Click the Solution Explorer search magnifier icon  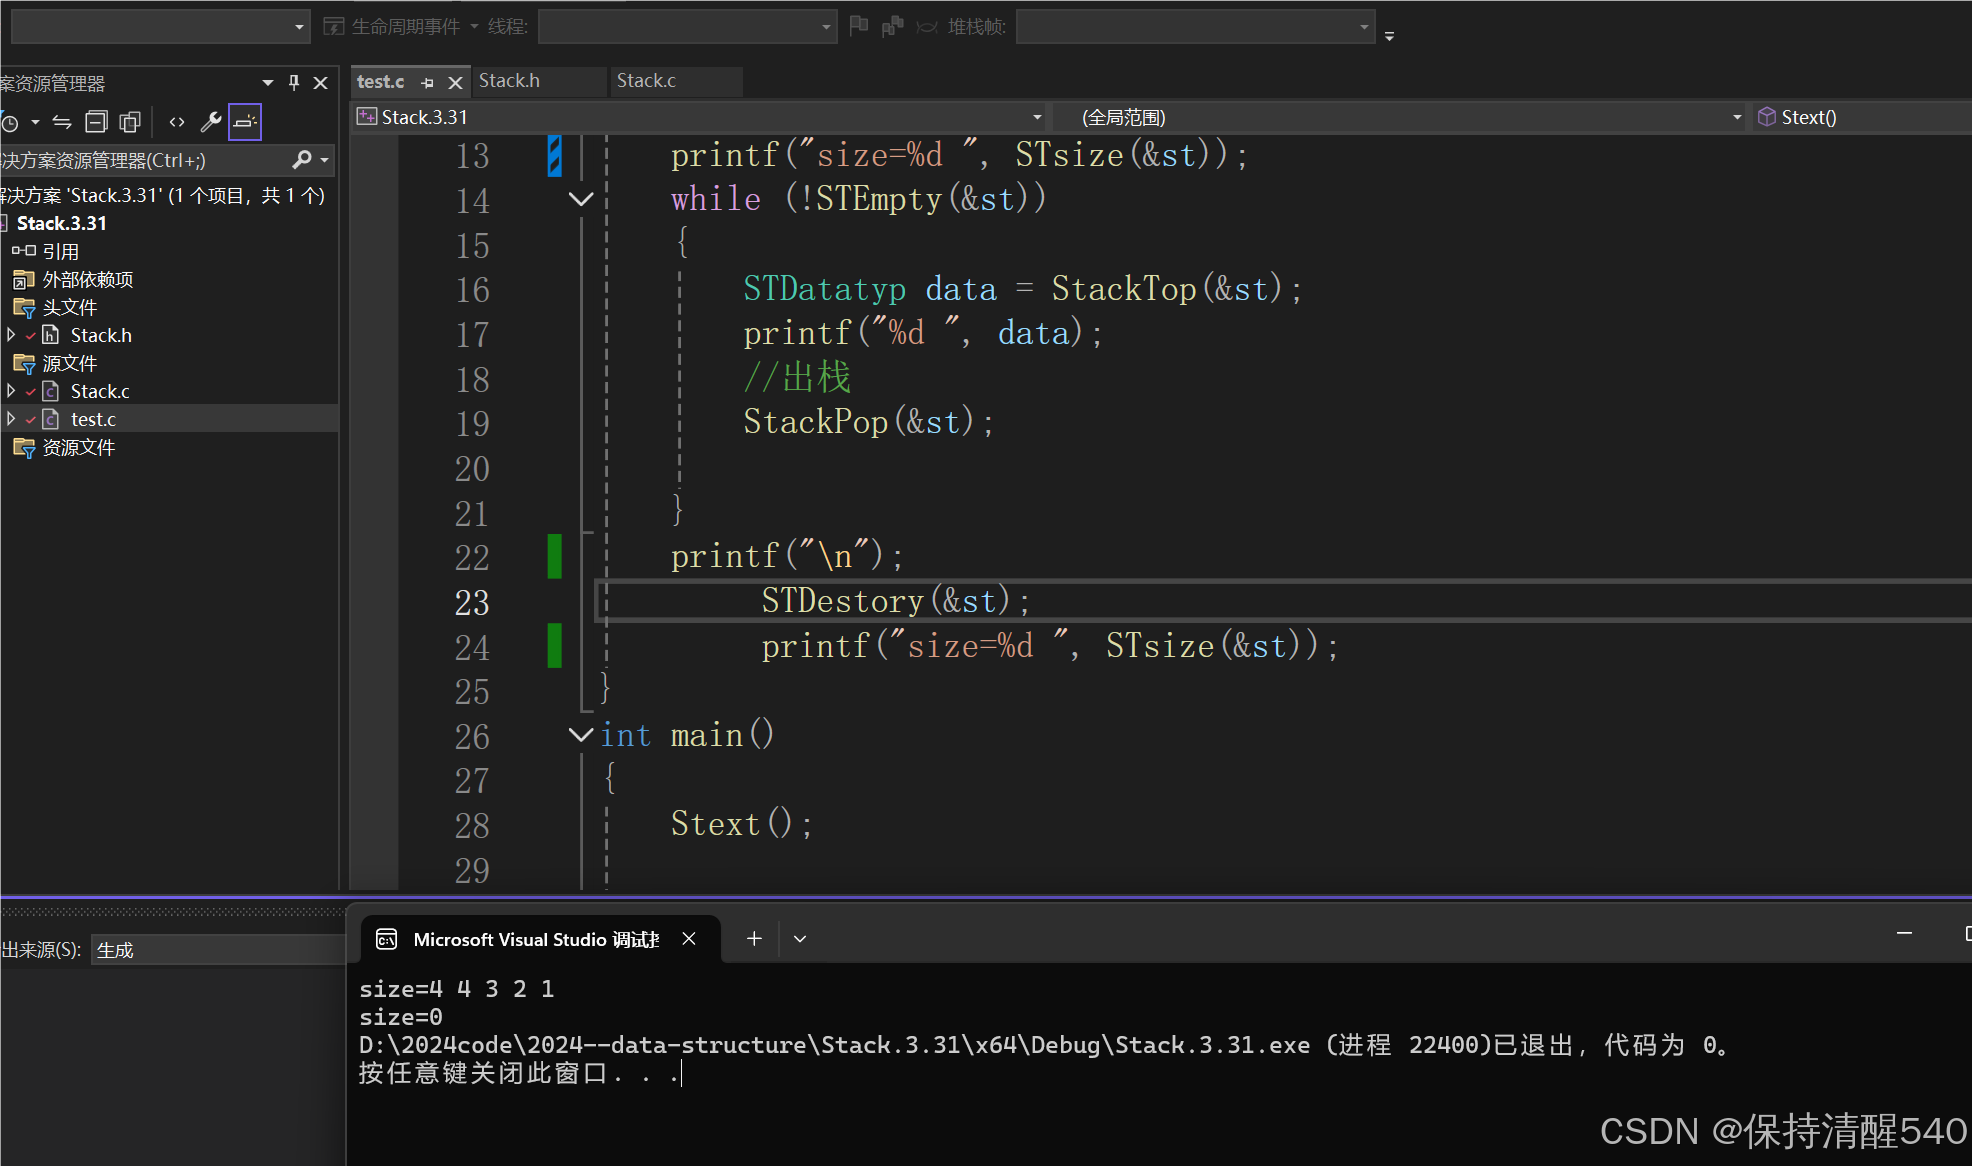[x=302, y=160]
